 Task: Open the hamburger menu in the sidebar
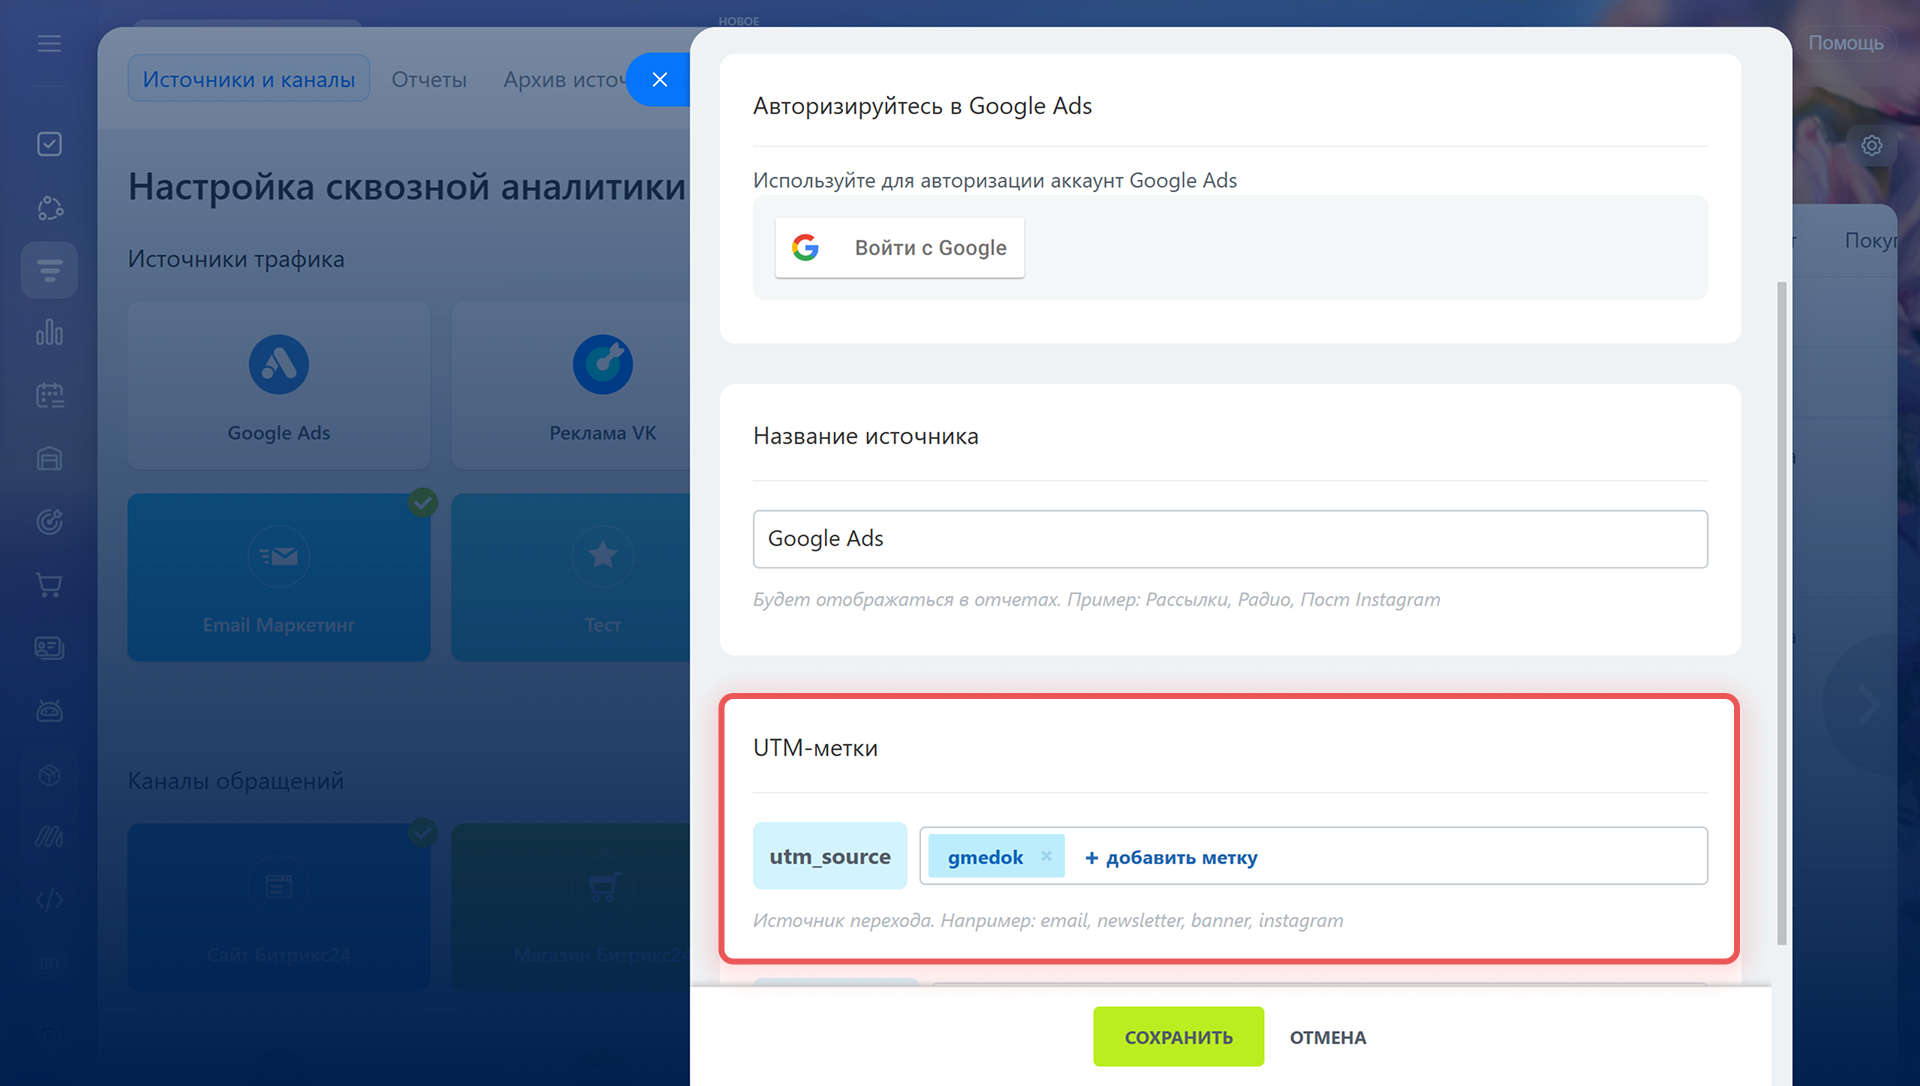[49, 43]
